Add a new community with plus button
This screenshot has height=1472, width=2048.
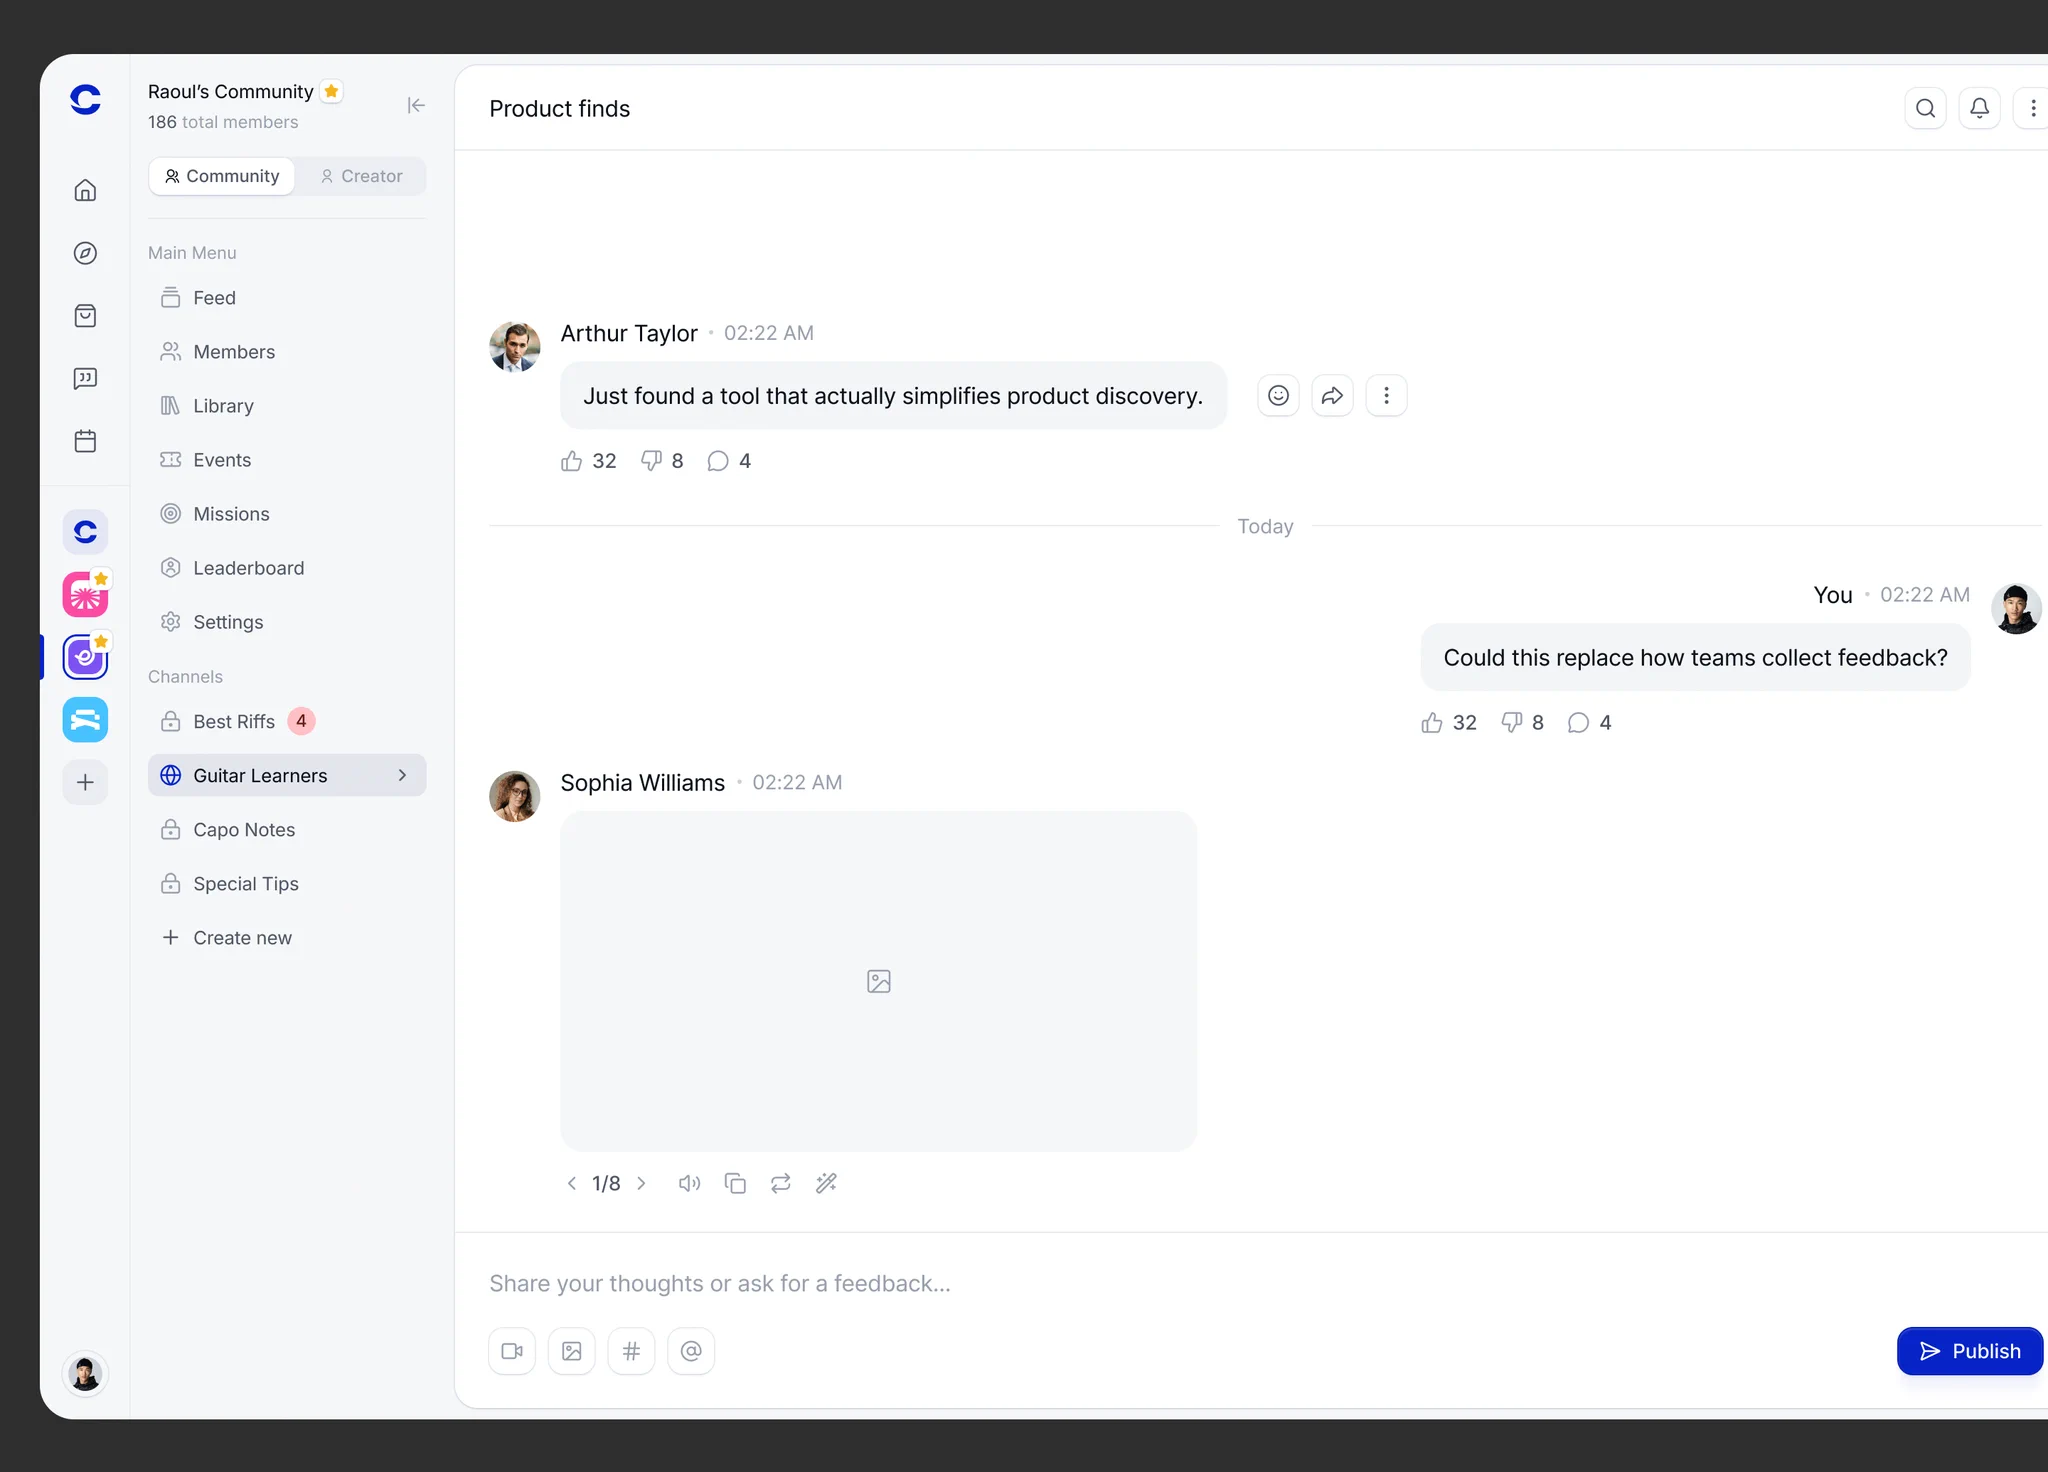85,782
